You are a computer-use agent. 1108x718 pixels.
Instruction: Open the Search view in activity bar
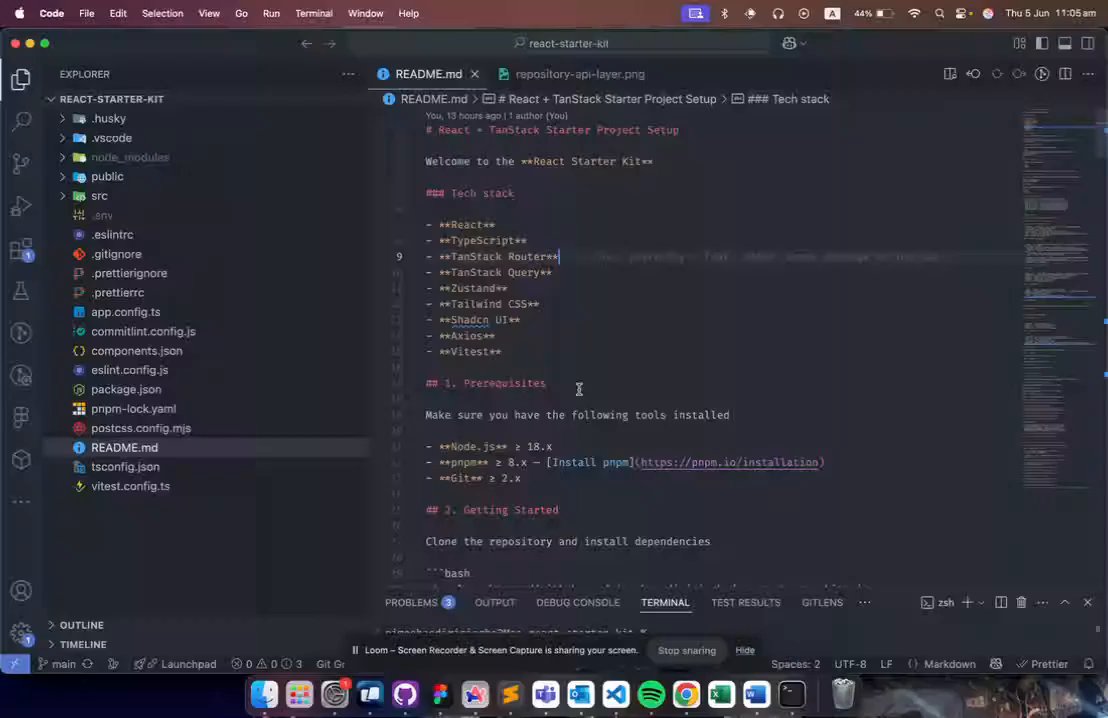click(21, 122)
